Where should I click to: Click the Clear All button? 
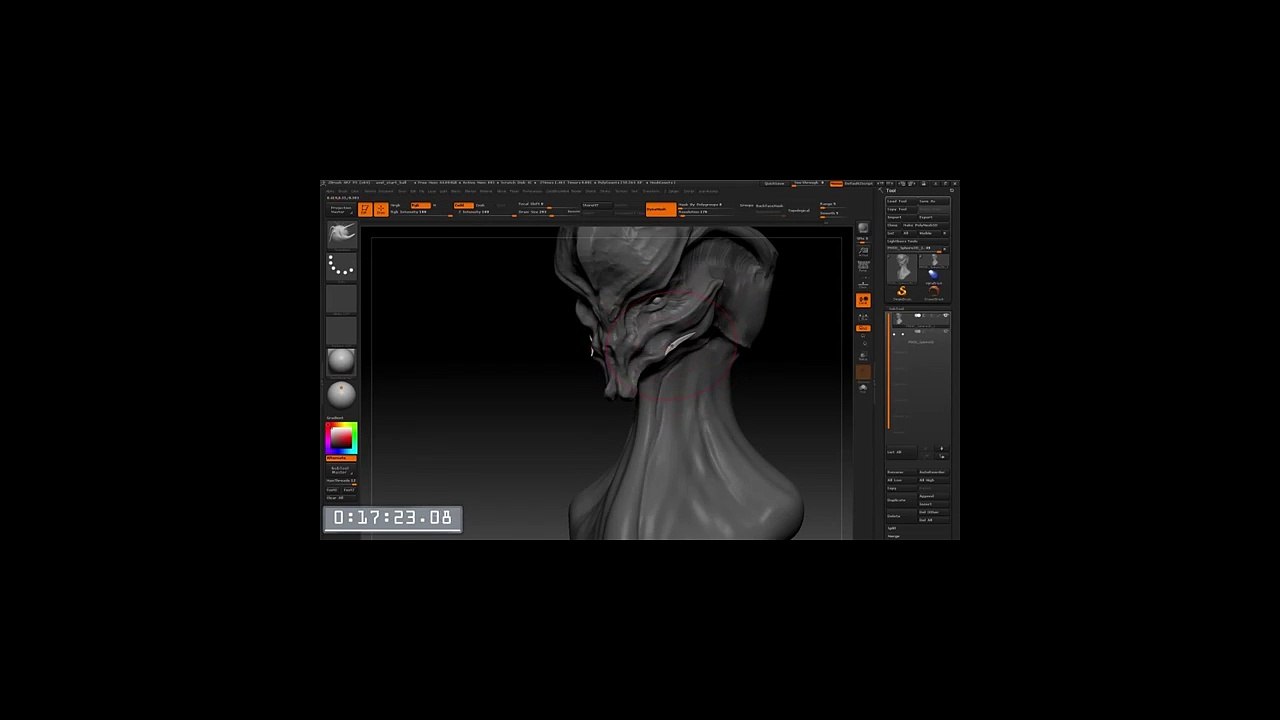pos(340,498)
